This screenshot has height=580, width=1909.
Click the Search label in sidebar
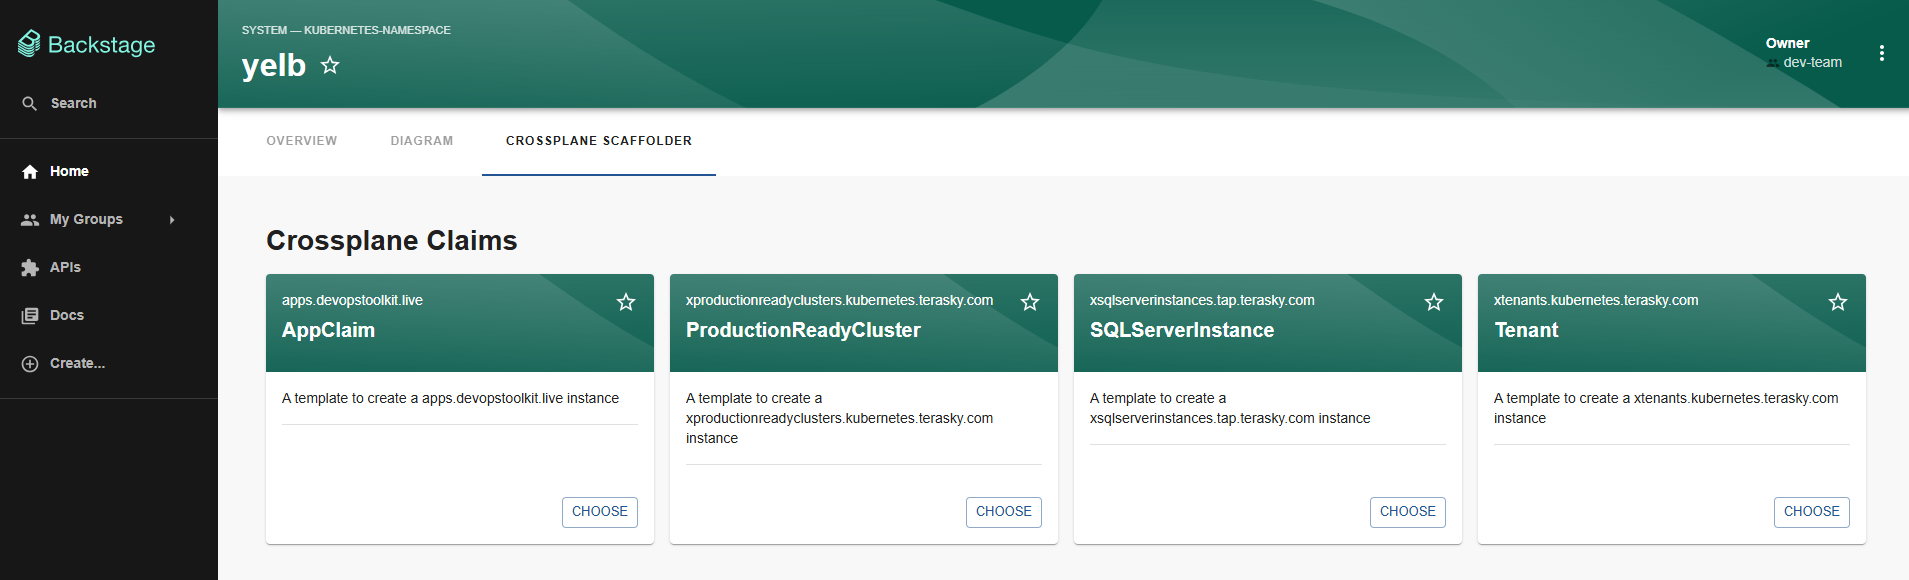point(74,103)
